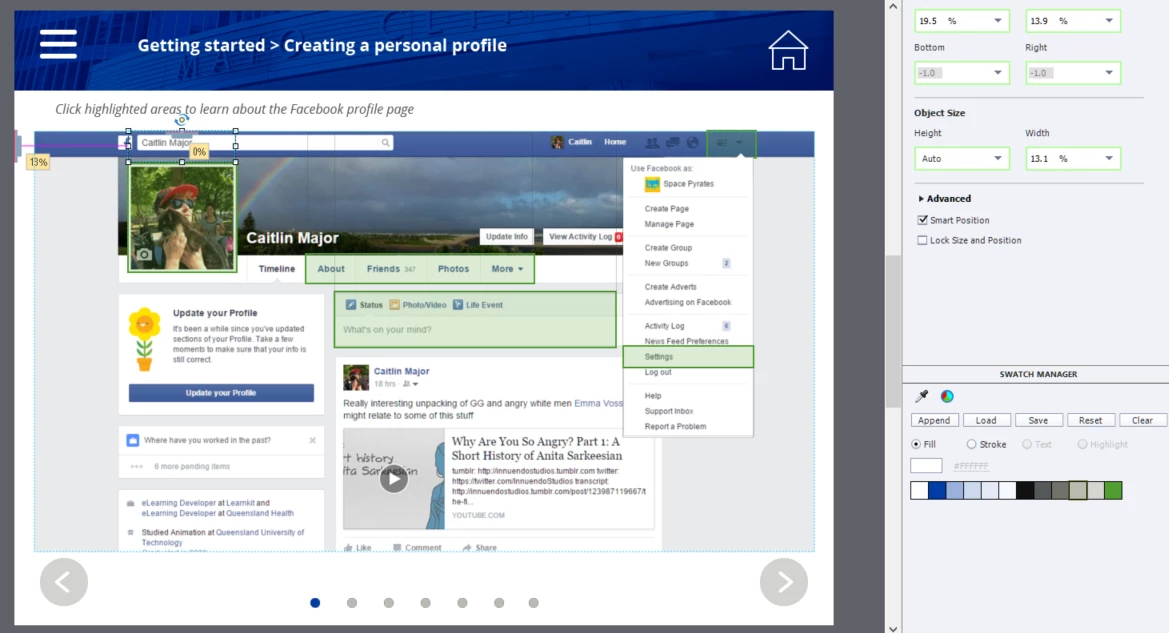This screenshot has width=1169, height=633.
Task: Select News Feed Preferences menu entry
Action: tap(688, 341)
